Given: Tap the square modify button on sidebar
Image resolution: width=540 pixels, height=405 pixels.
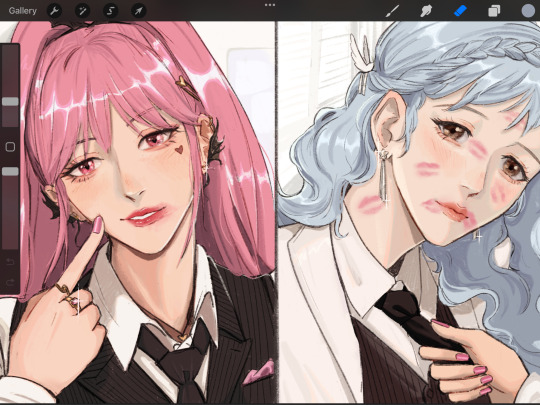Looking at the screenshot, I should click(10, 147).
